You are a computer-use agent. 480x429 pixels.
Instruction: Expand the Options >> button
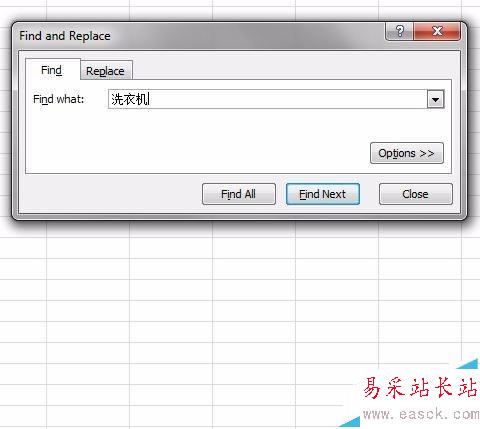[x=407, y=153]
